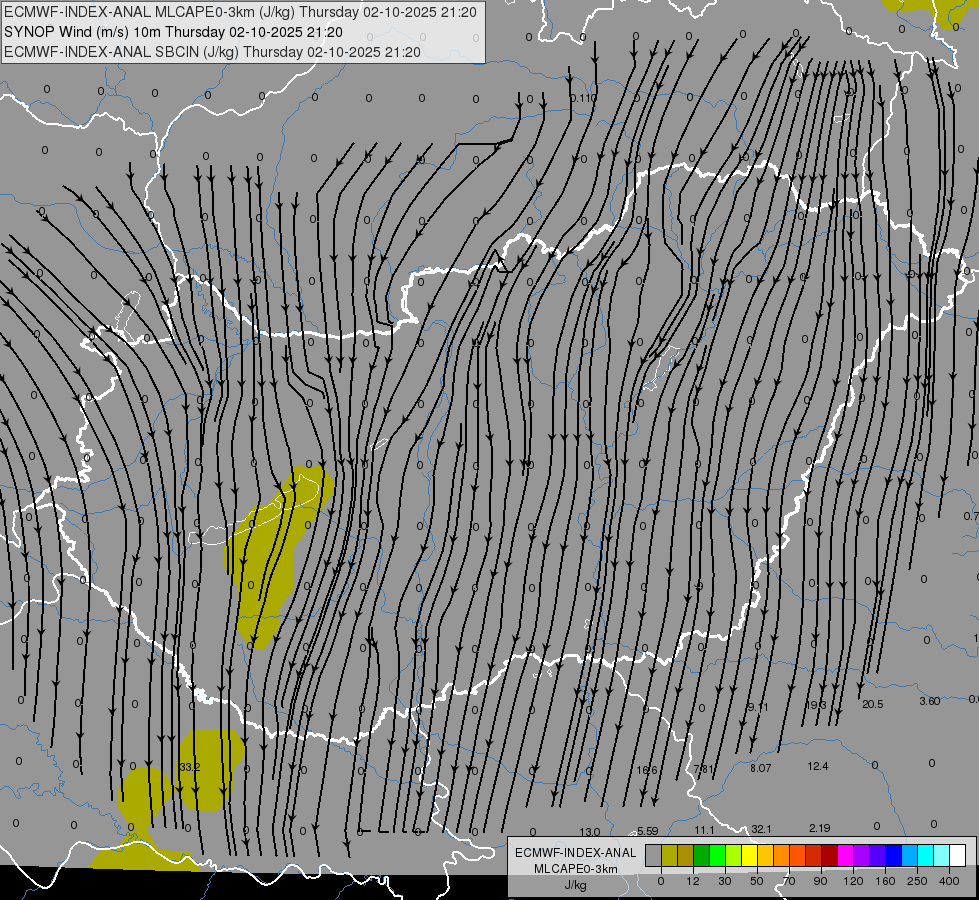
Task: Click the SBCIN header line
Action: click(212, 52)
